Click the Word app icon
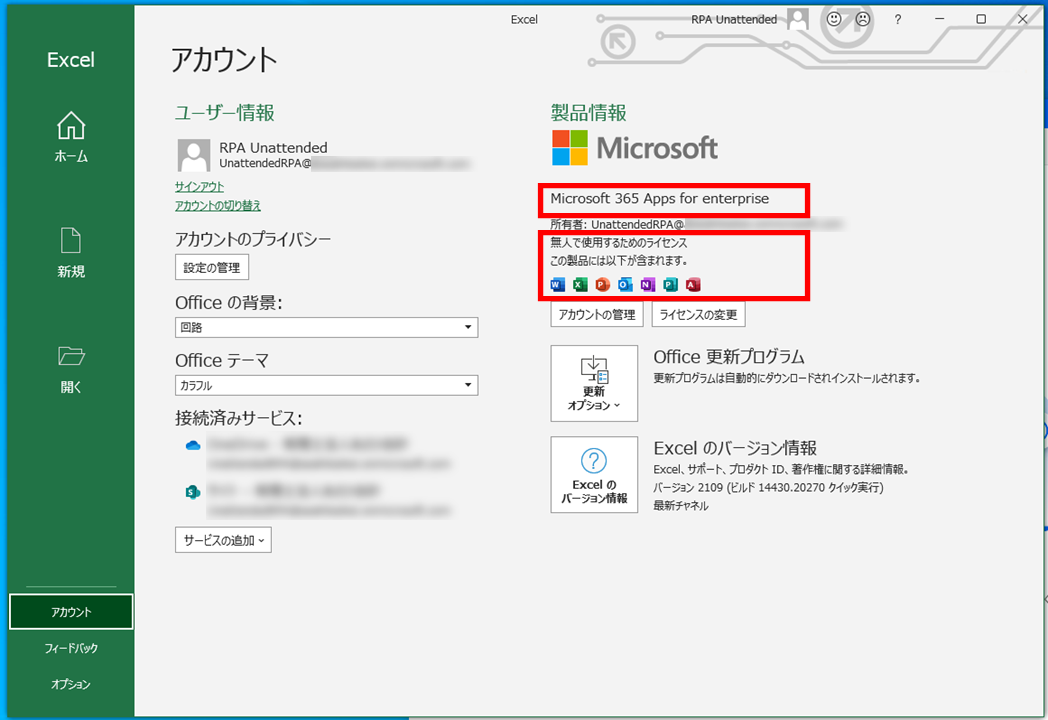Screen dimensions: 1048x720 tap(557, 285)
